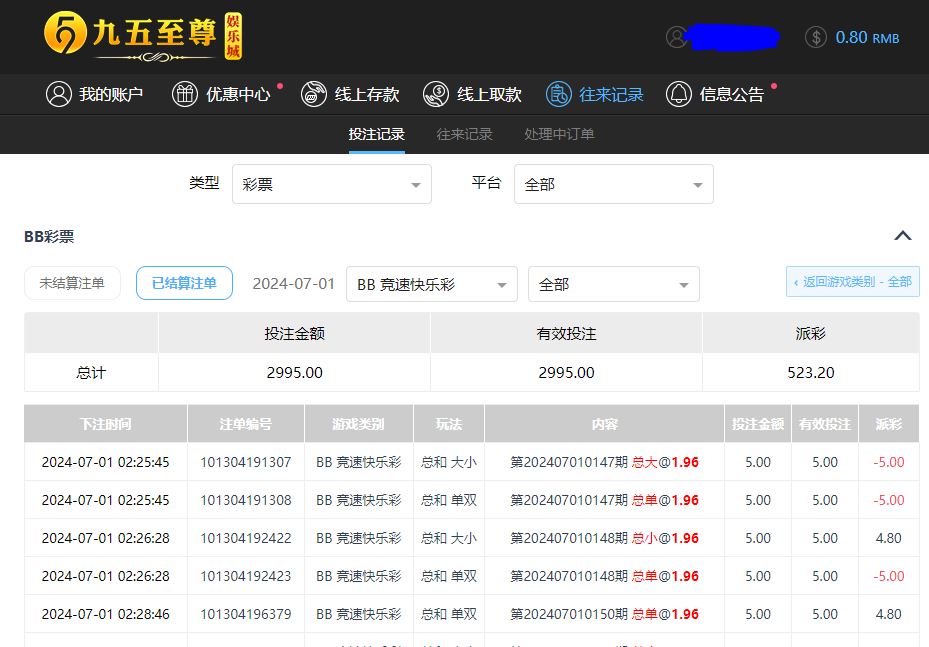Click the 信息公告 bell icon
Image resolution: width=929 pixels, height=647 pixels.
[679, 94]
